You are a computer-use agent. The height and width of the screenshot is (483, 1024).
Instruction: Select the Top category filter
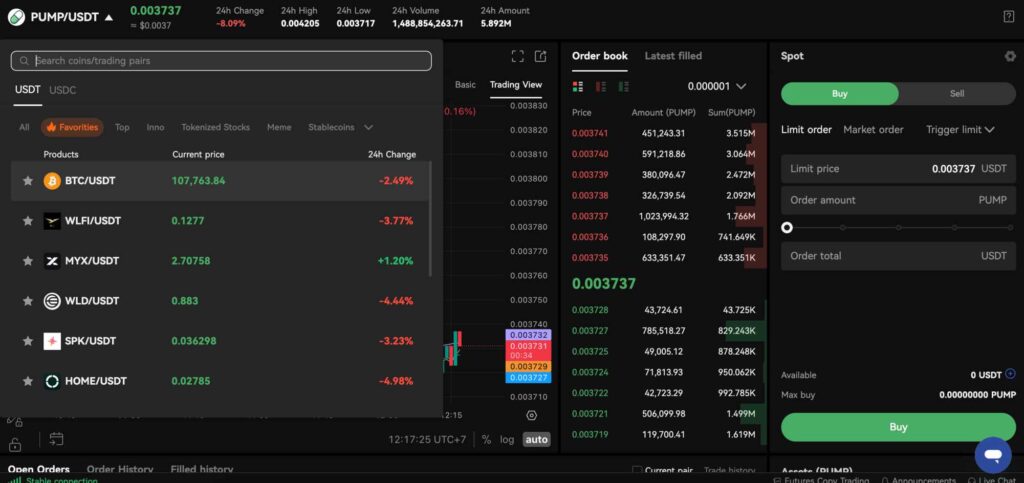click(x=122, y=127)
